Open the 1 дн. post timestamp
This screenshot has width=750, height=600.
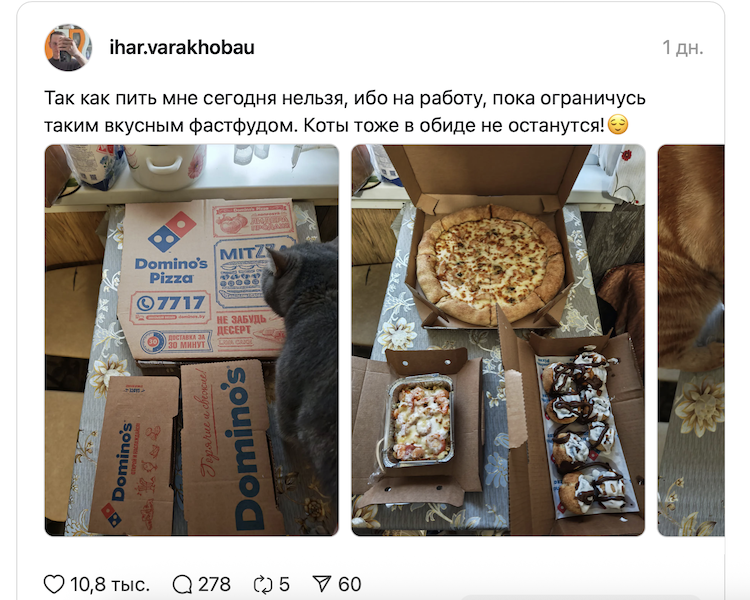click(x=683, y=47)
